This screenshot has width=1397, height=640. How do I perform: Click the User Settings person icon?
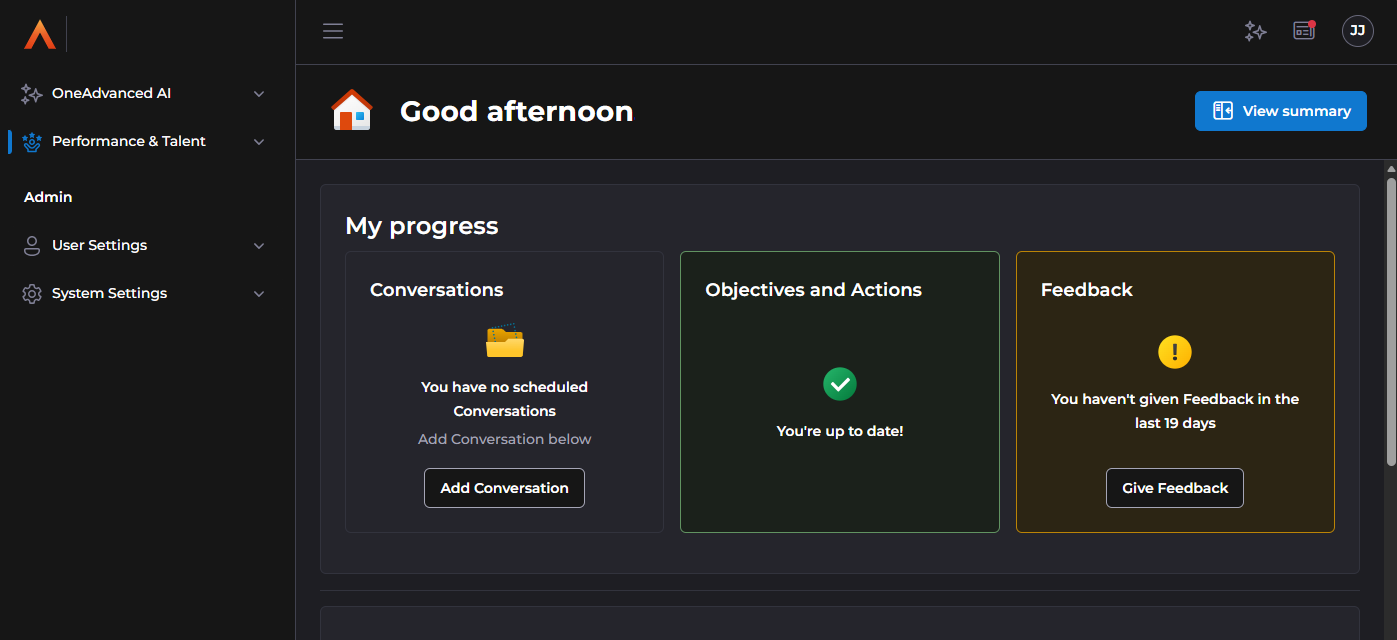32,245
